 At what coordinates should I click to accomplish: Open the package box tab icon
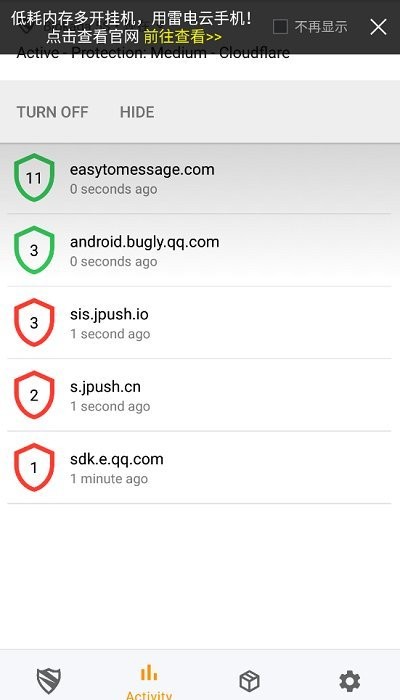pyautogui.click(x=250, y=681)
